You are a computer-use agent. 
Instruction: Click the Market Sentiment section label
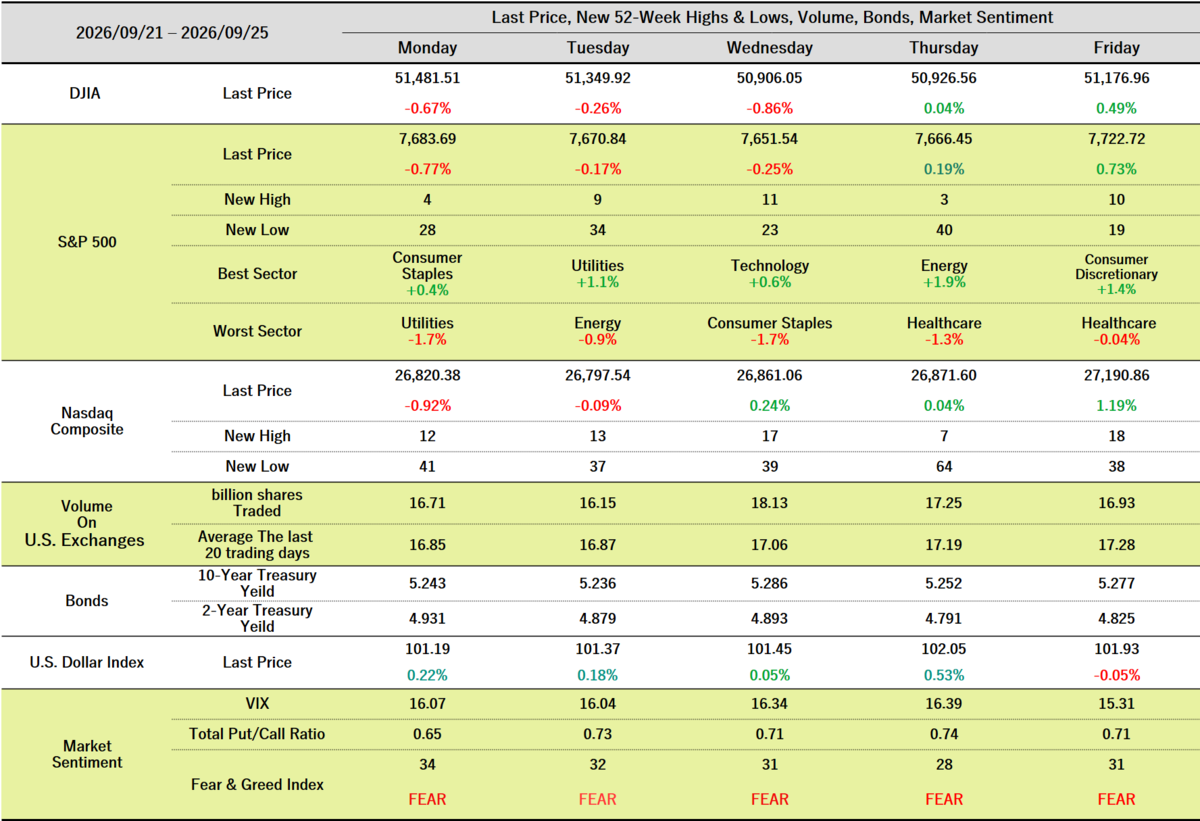coord(86,754)
